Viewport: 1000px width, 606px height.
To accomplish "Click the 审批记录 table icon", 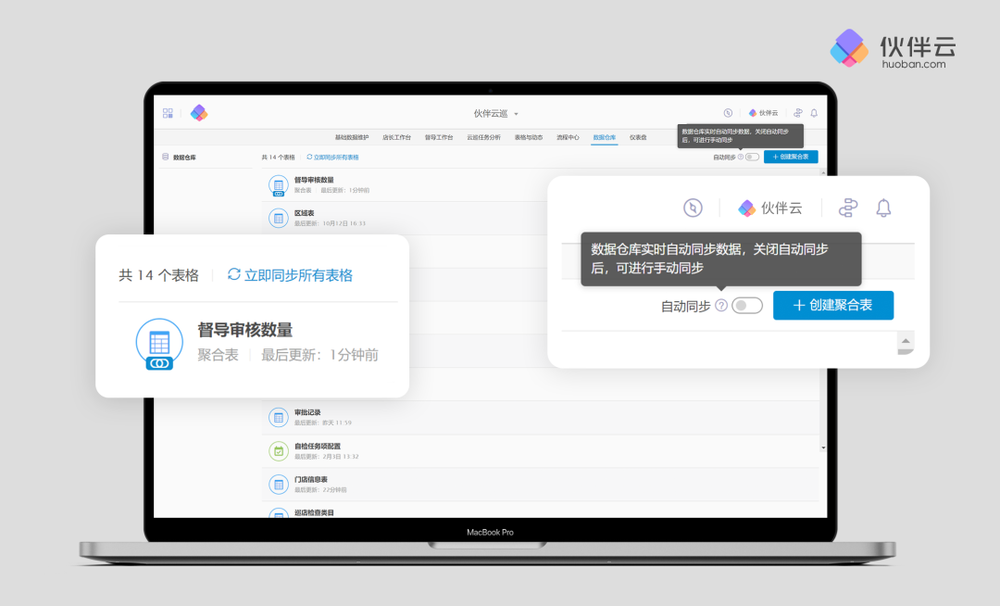I will (x=278, y=417).
